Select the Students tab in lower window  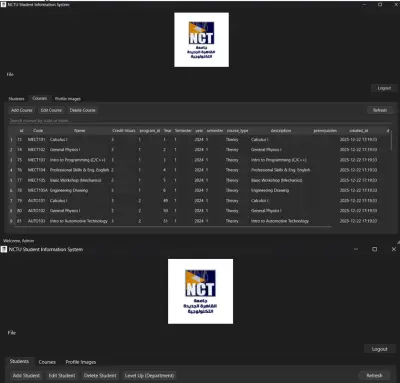[19, 361]
